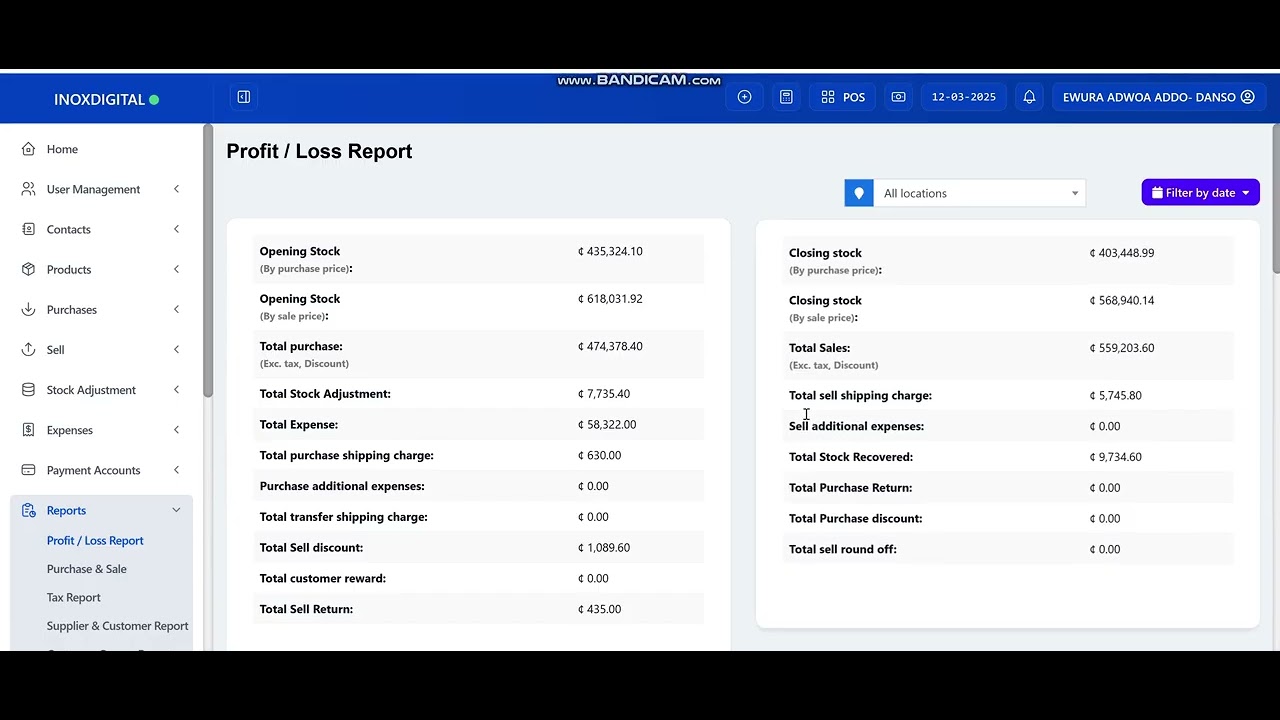
Task: Click the green online status dot
Action: click(x=154, y=100)
